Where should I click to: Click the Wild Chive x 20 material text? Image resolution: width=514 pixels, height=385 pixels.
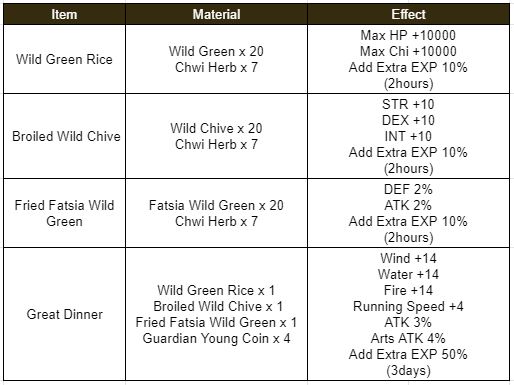point(216,128)
